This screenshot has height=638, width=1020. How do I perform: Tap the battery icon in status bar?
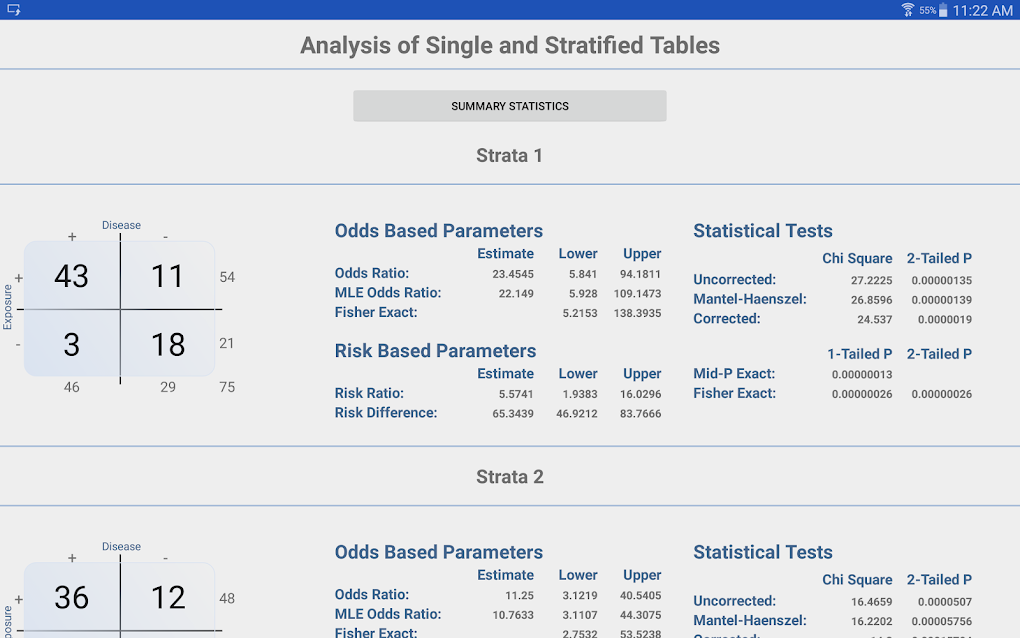[x=943, y=10]
